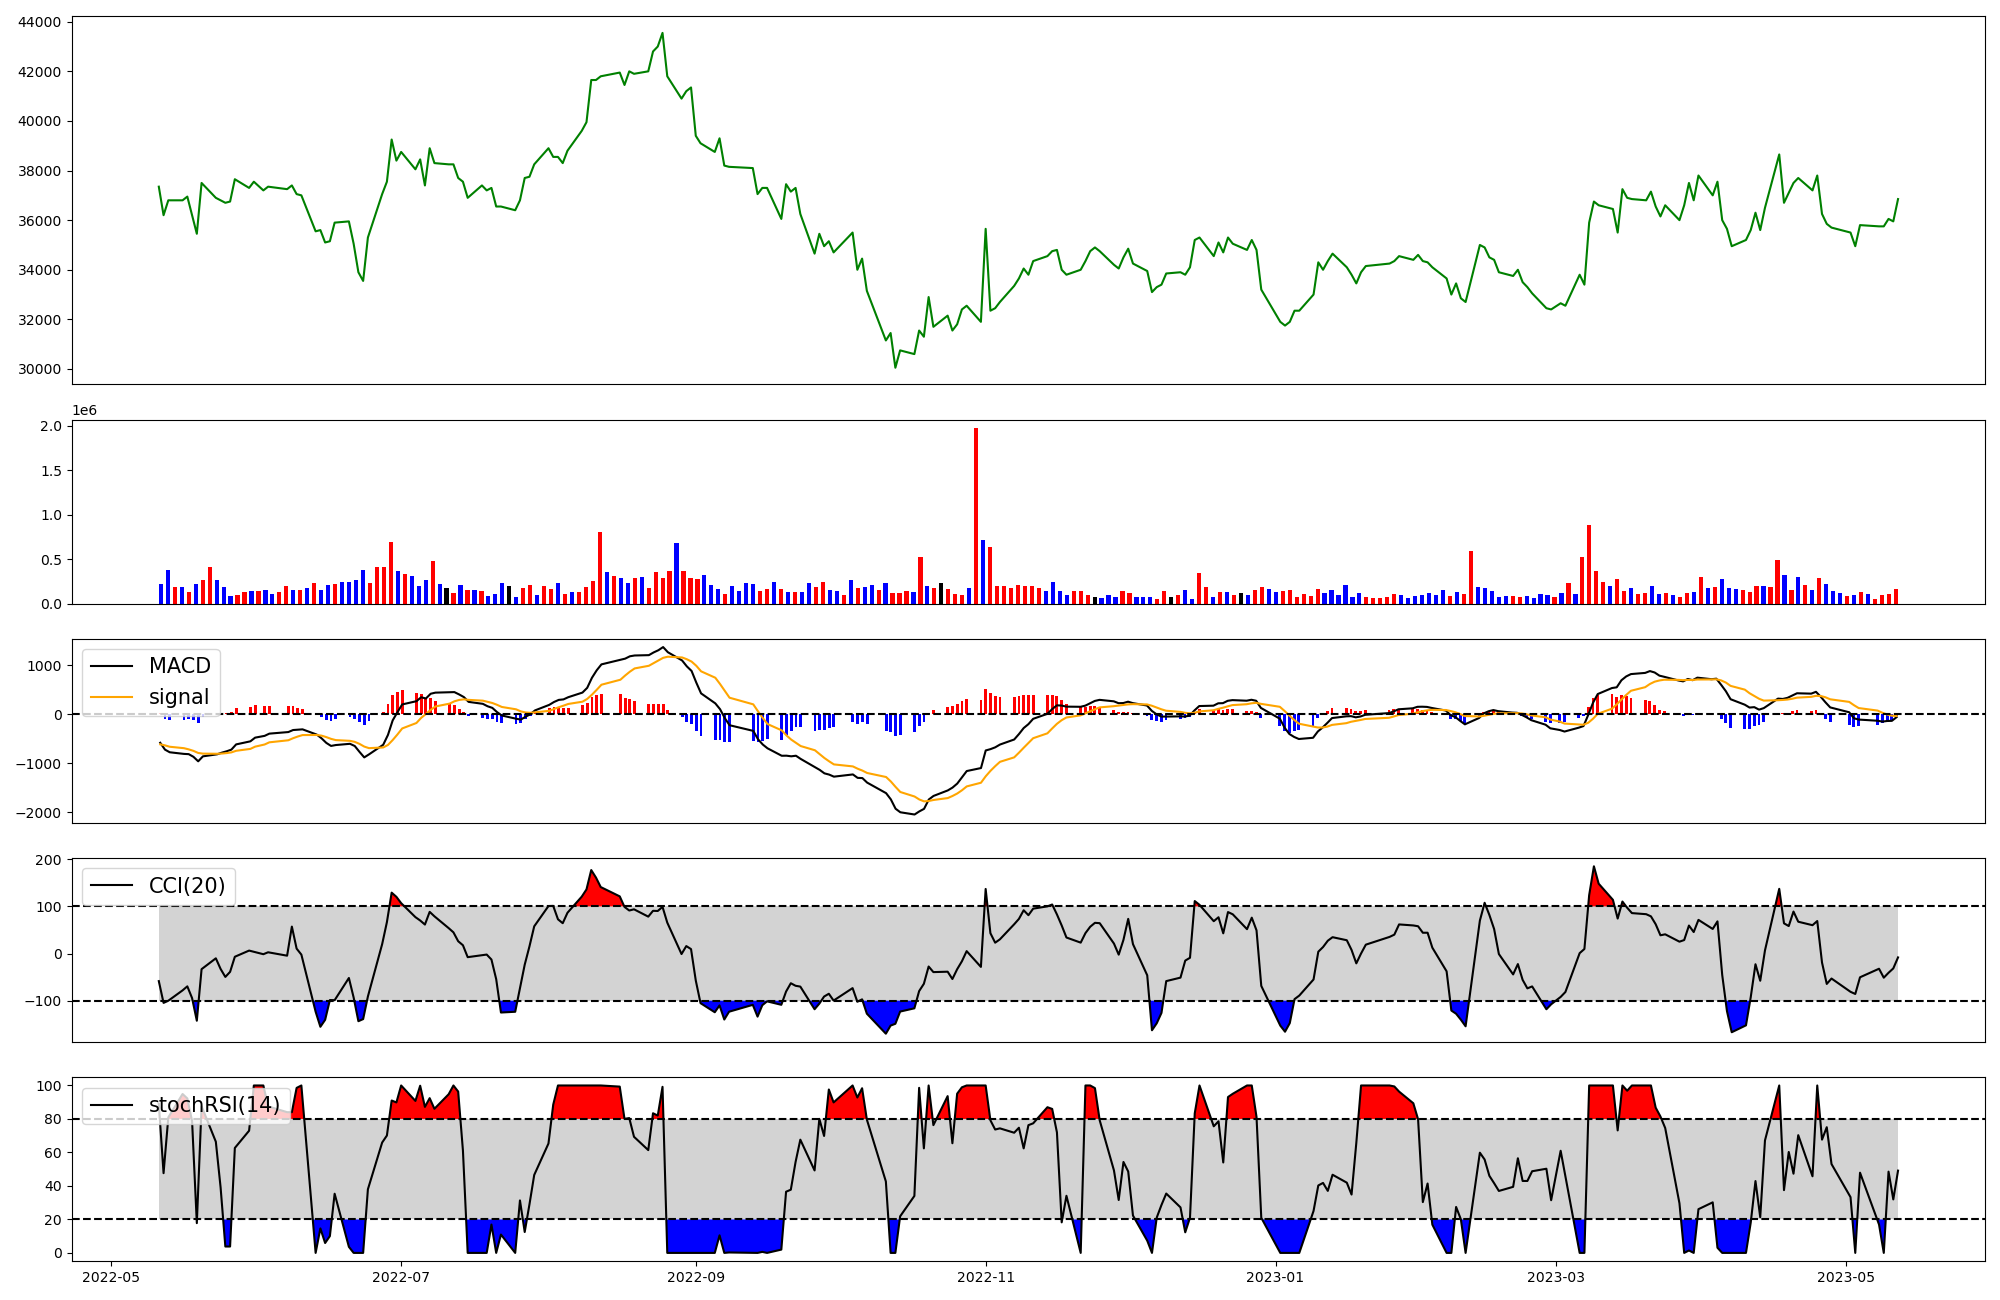Click the tallest red volume bar

(976, 515)
